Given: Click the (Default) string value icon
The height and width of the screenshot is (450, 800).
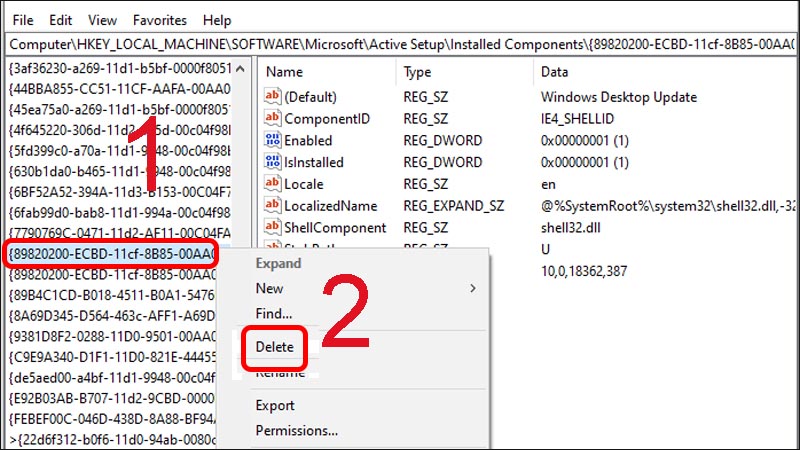Looking at the screenshot, I should 272,96.
